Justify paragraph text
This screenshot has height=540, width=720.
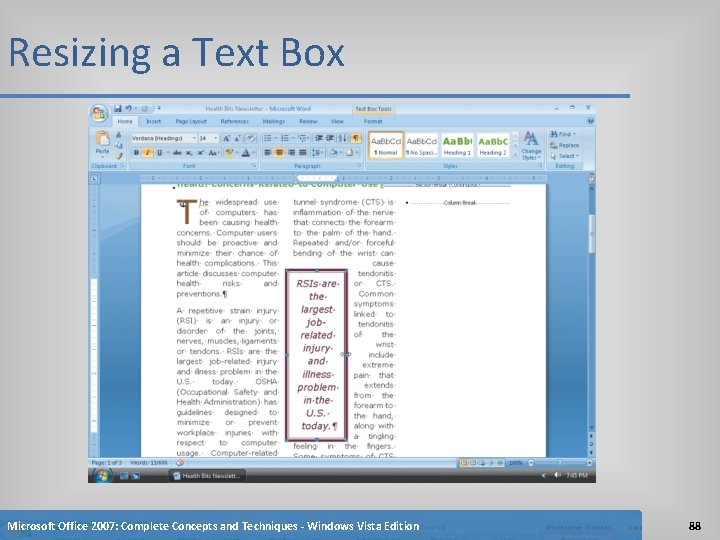tap(303, 152)
